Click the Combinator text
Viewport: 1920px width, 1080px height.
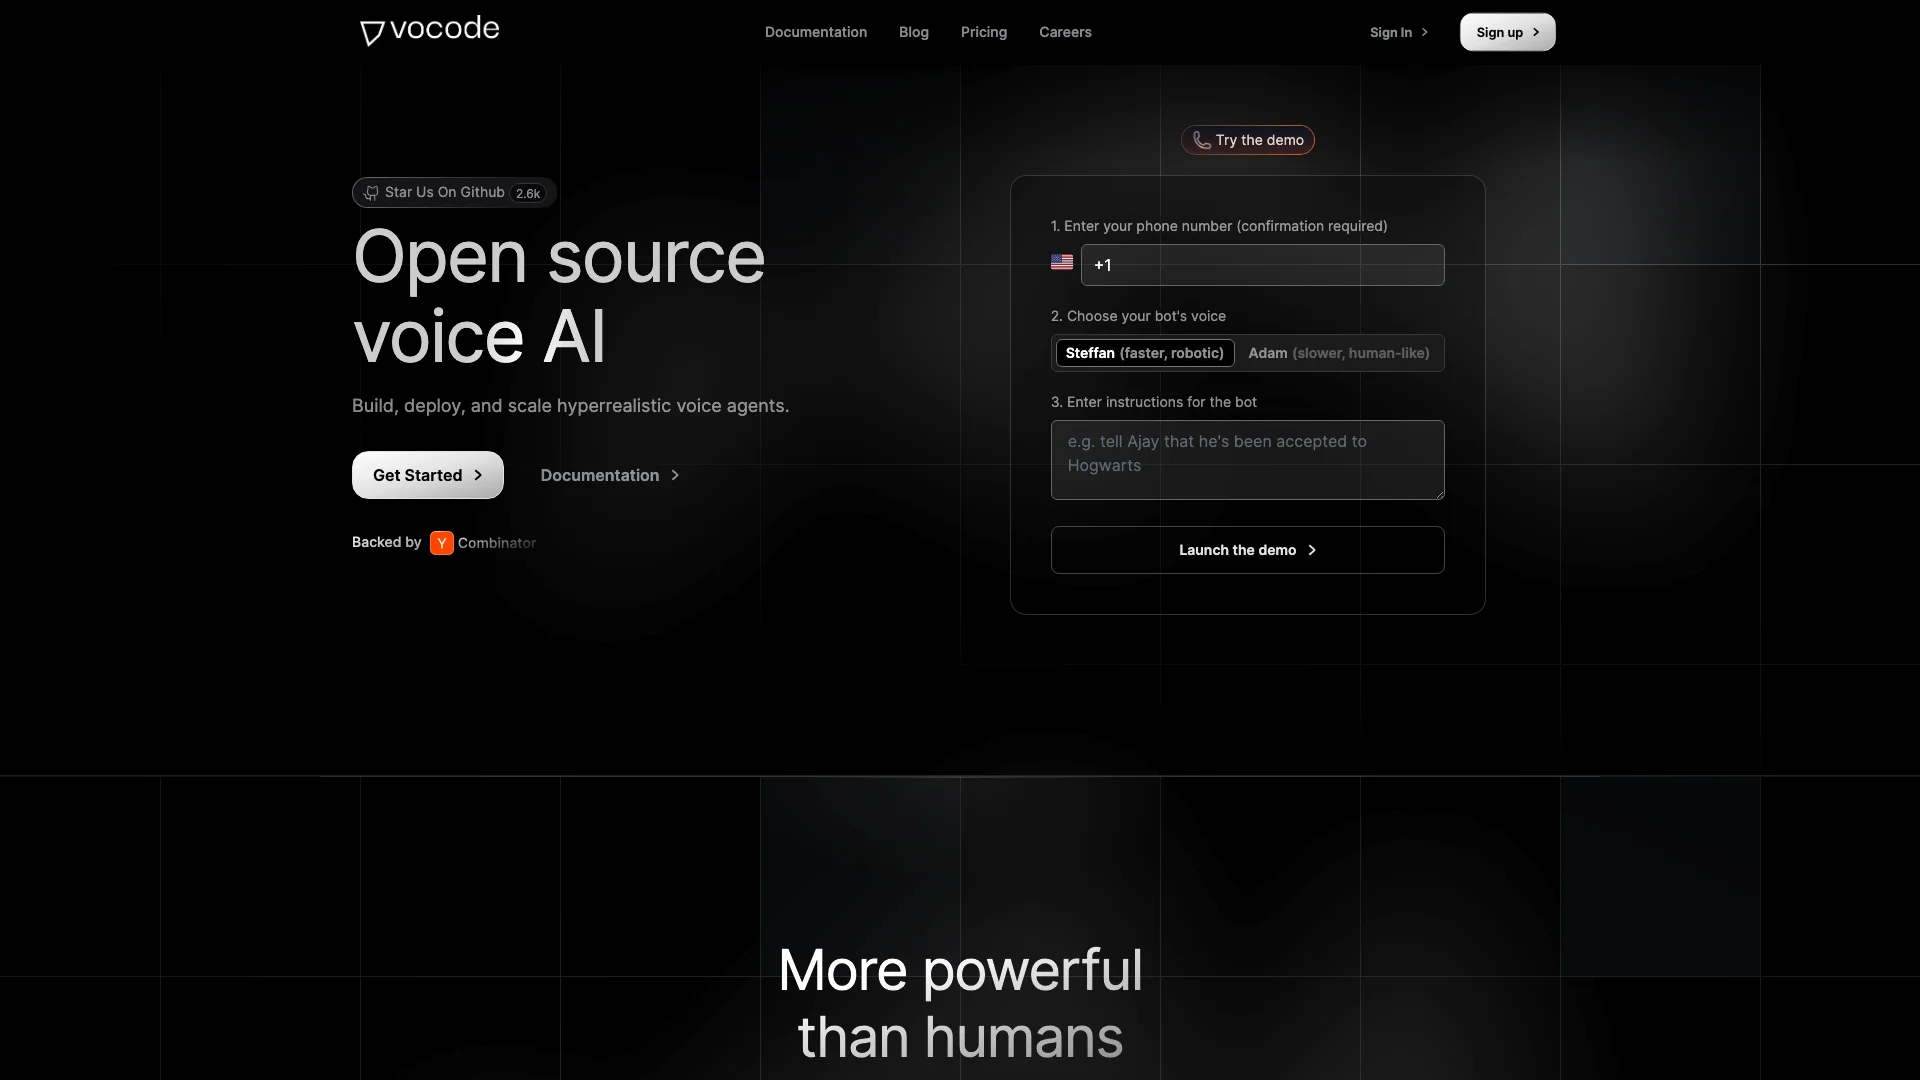497,543
